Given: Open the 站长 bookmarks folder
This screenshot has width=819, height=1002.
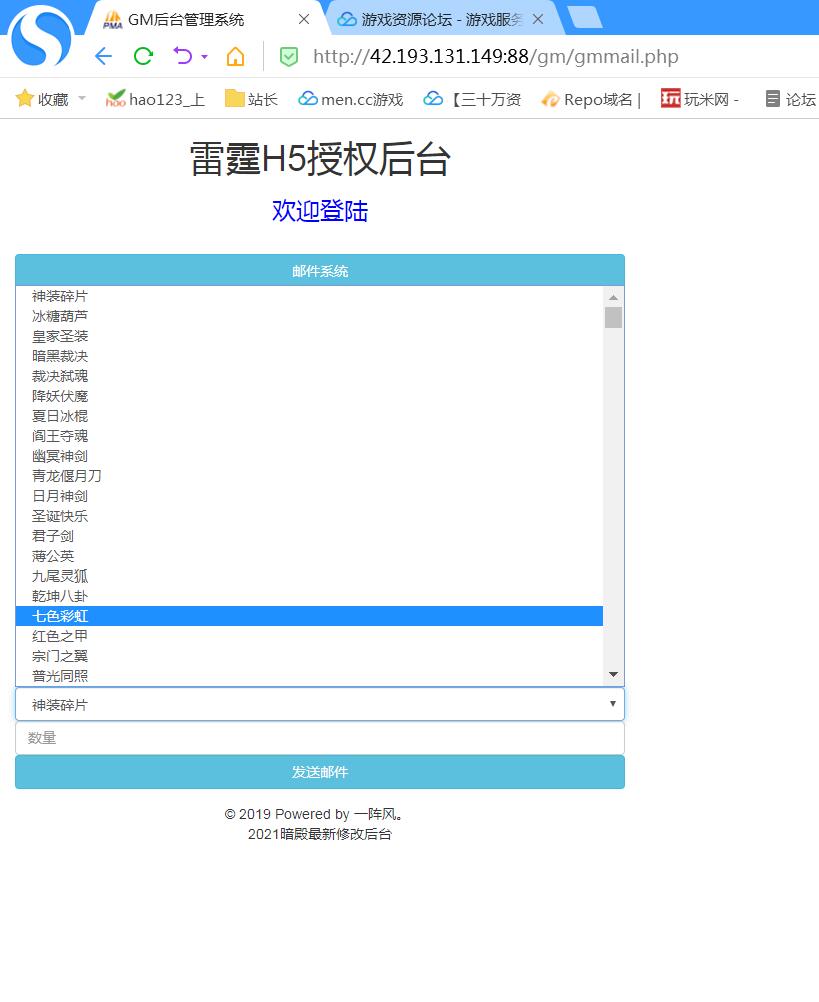Looking at the screenshot, I should 251,99.
